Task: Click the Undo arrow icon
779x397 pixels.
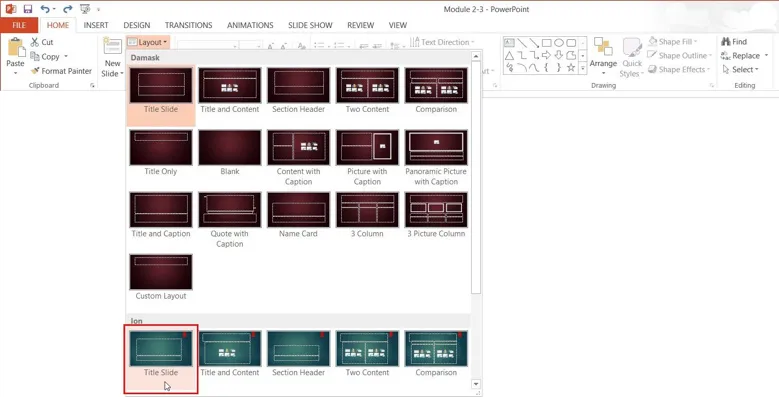Action: tap(45, 9)
